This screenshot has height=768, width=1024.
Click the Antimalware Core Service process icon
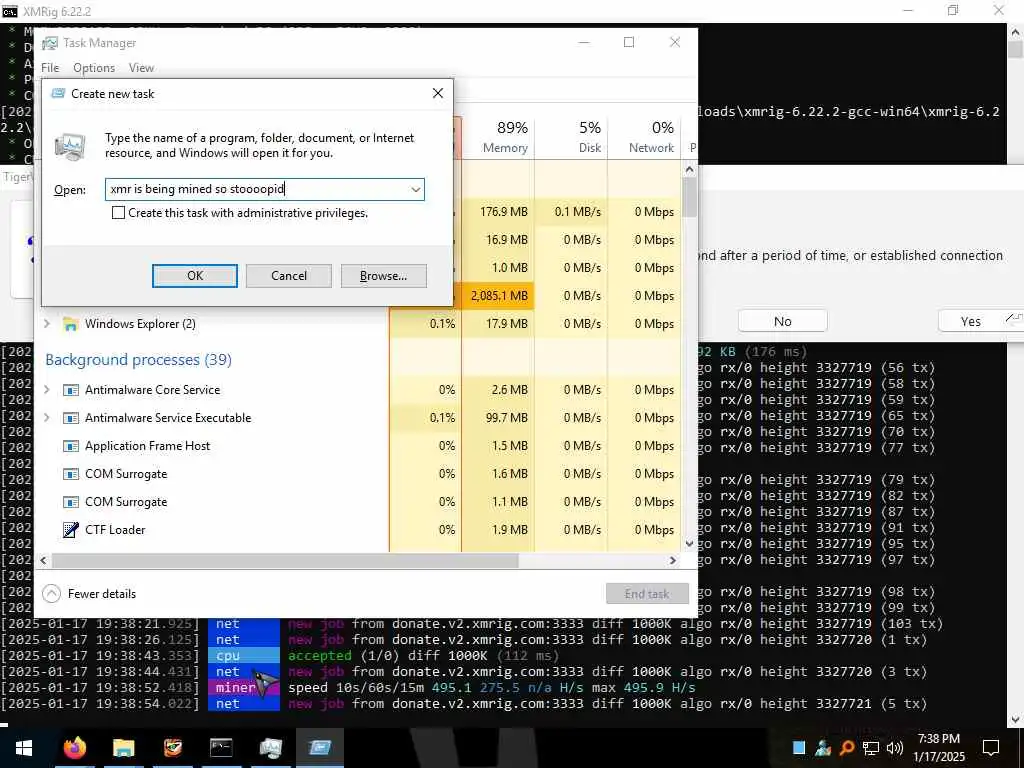71,390
